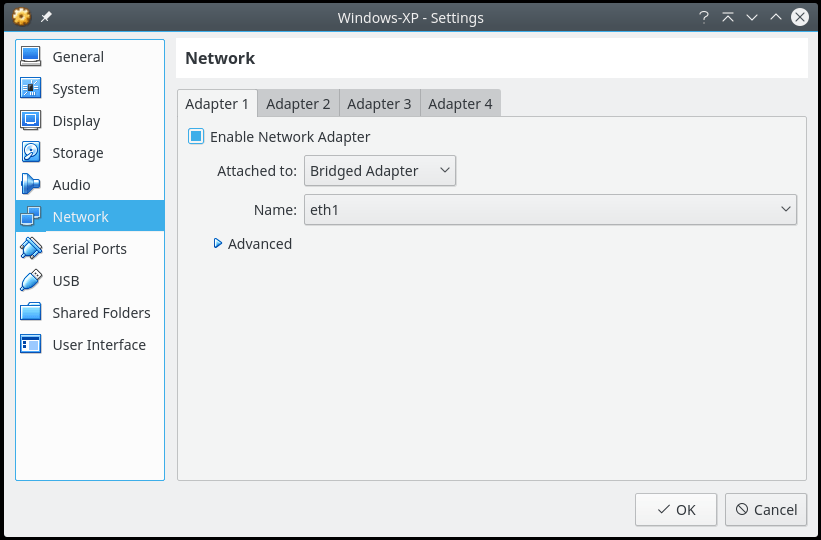Select the Serial Ports icon
Screen dimensions: 821x540
[x=31, y=249]
